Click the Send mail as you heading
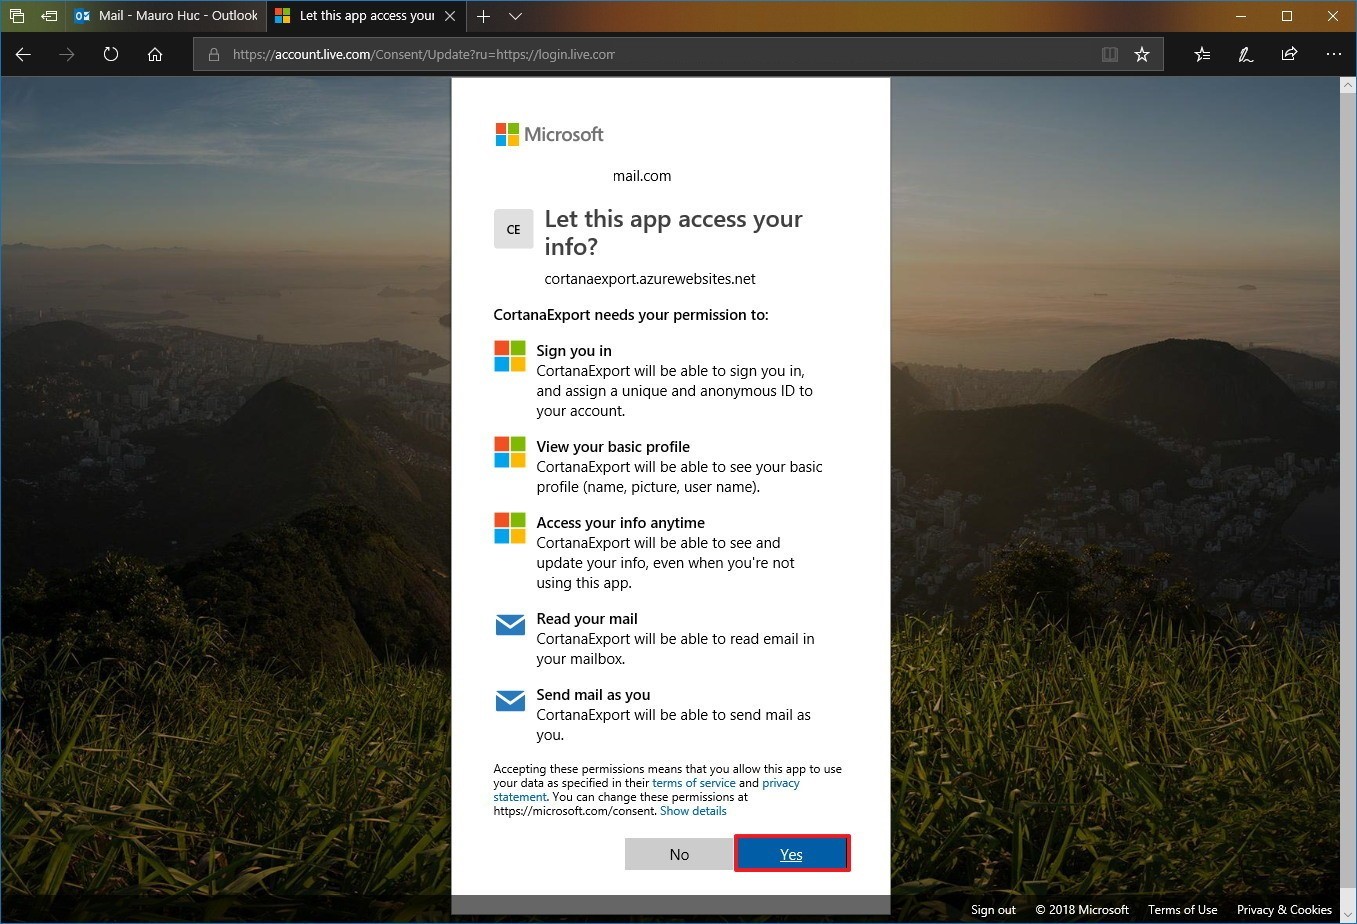Screen dimensions: 1357x924 click(593, 695)
